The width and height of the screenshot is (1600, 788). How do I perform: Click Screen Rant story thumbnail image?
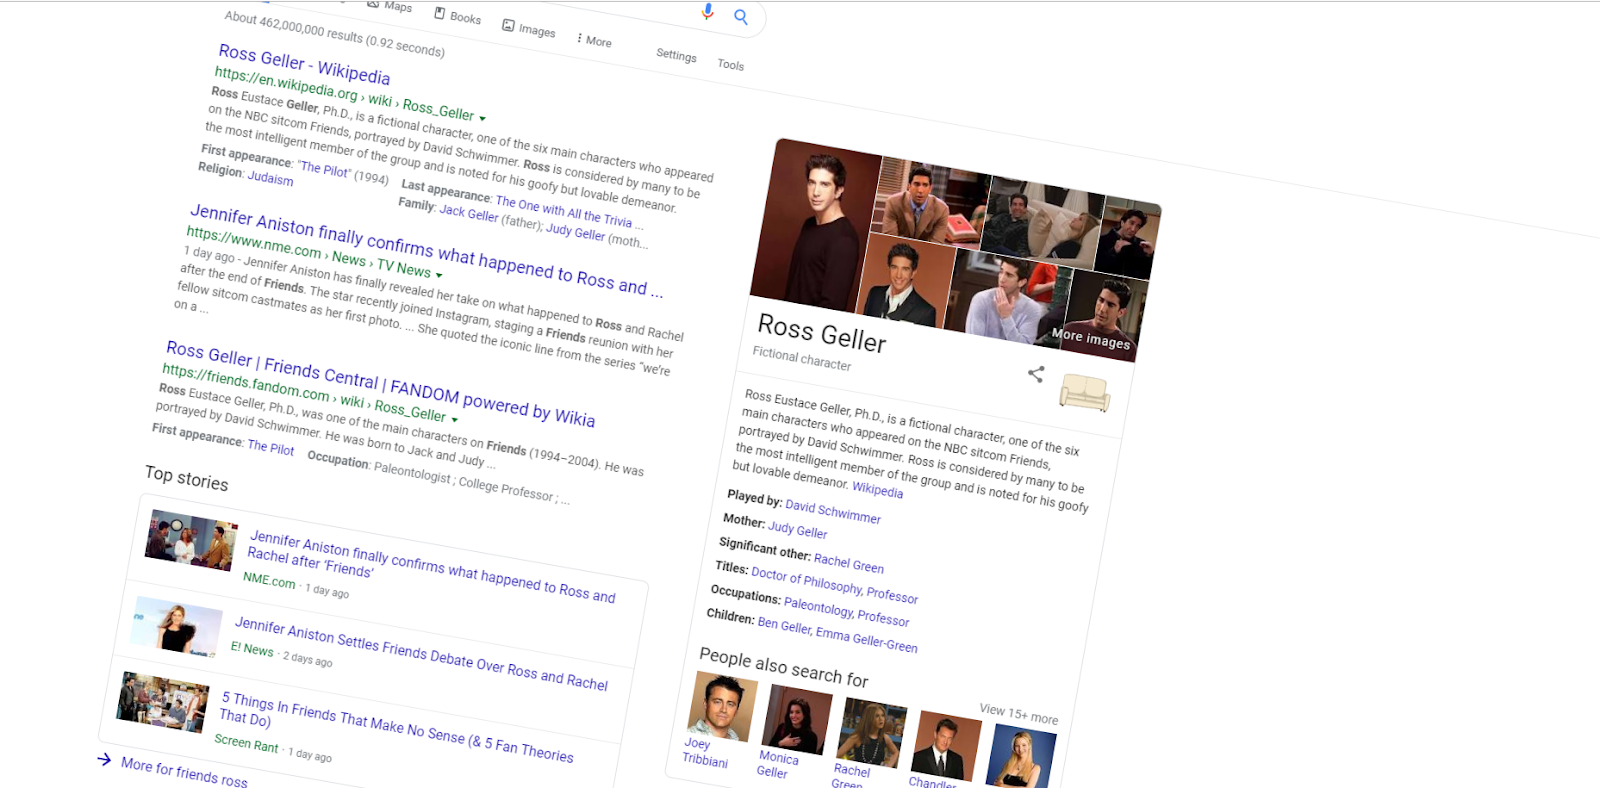click(x=162, y=702)
